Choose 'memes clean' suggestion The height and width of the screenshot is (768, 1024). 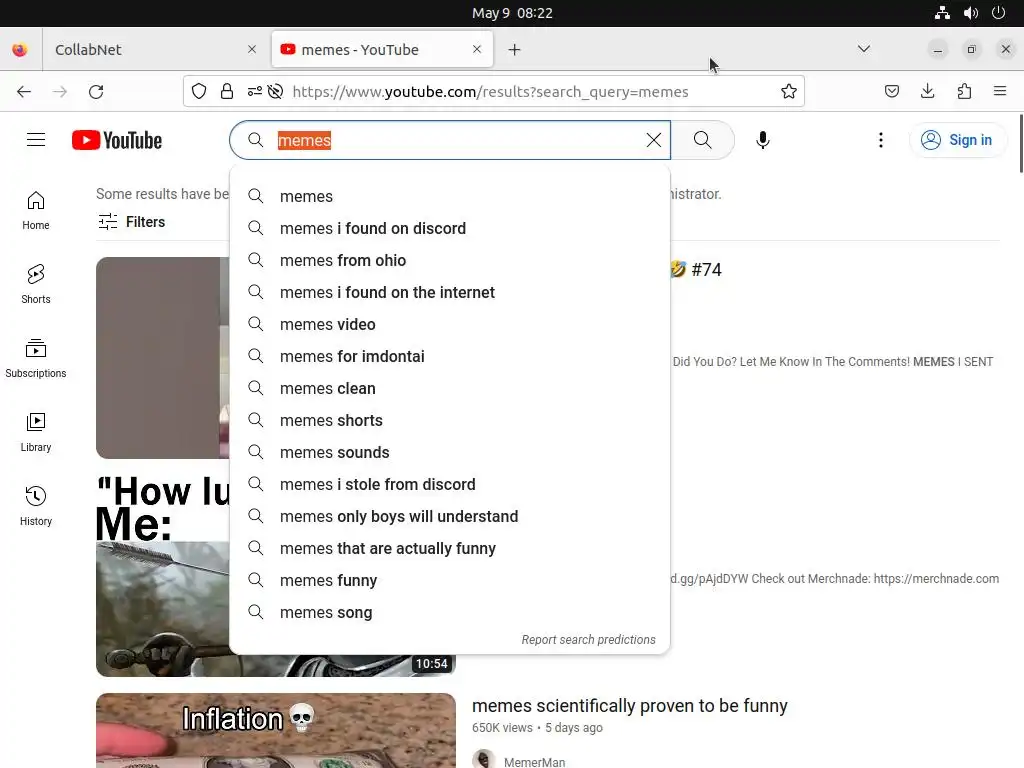(449, 388)
